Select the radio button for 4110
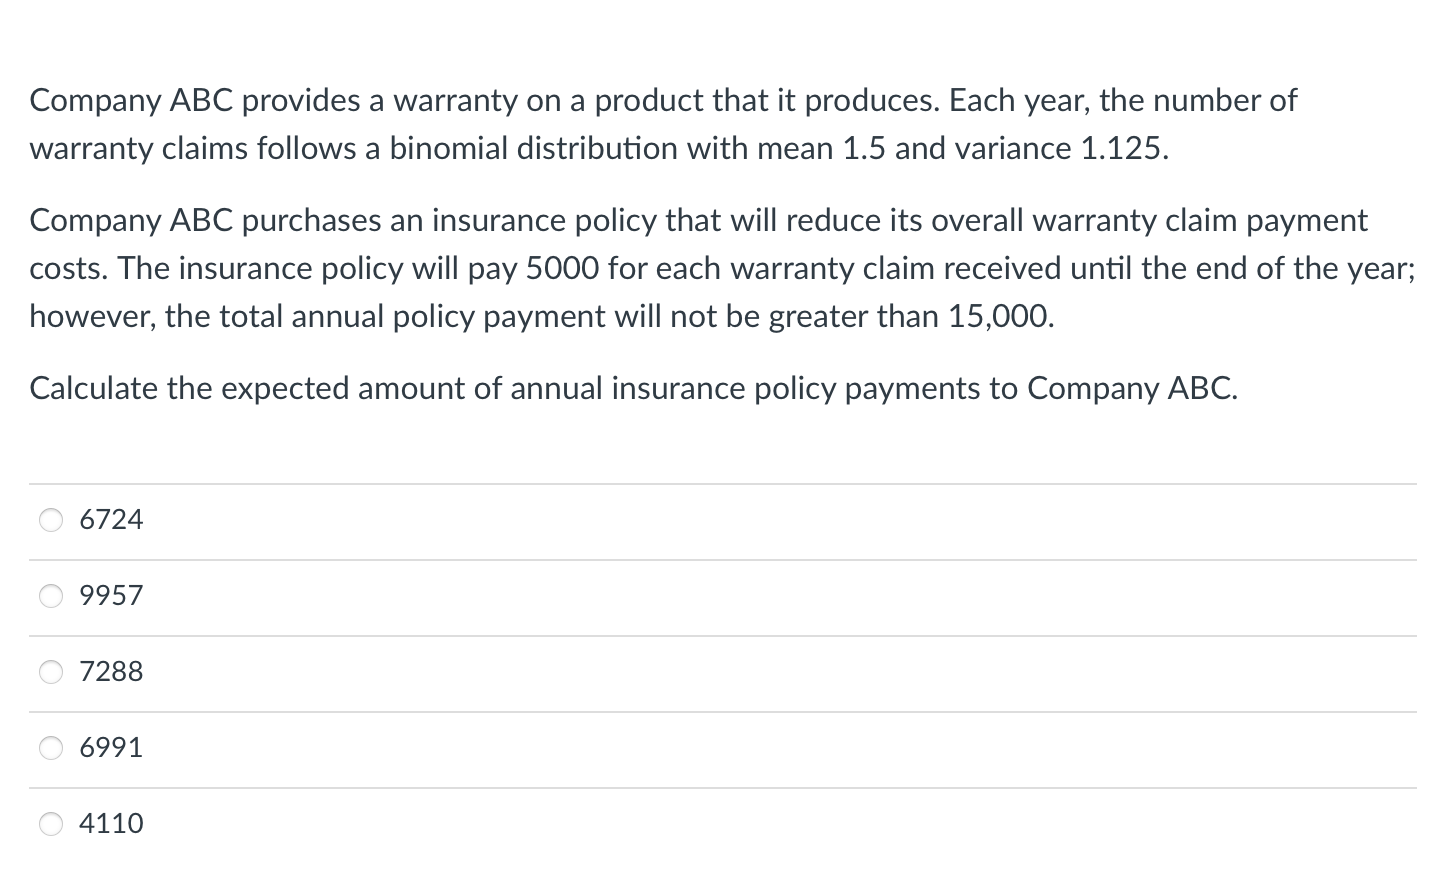 click(x=50, y=823)
